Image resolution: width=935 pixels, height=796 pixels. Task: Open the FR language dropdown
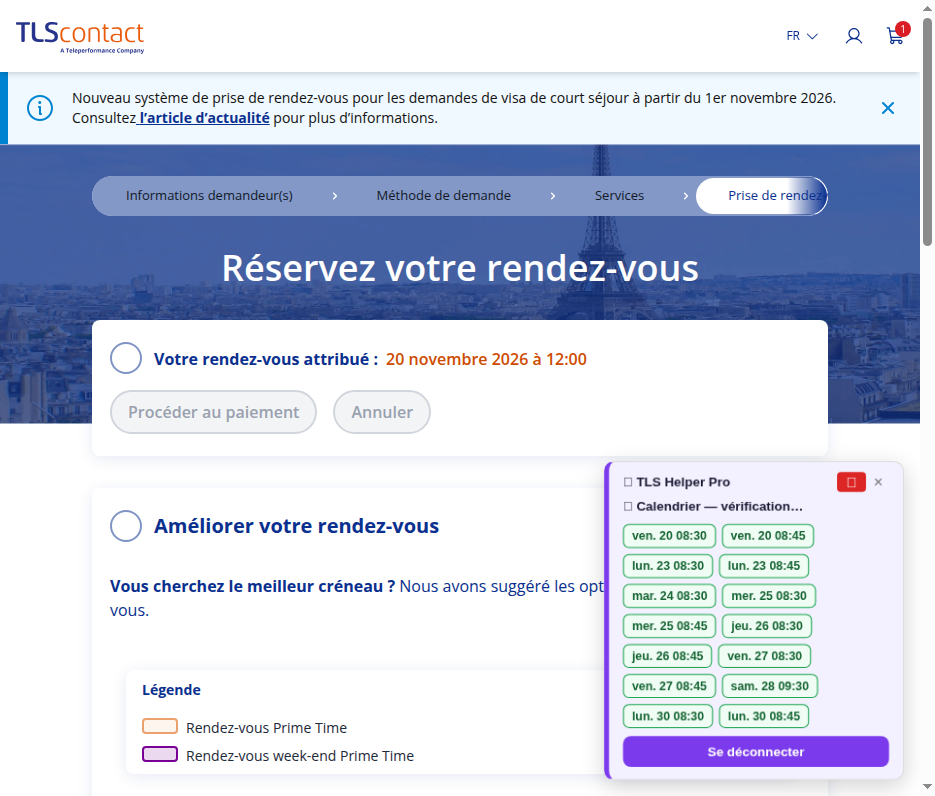coord(801,36)
